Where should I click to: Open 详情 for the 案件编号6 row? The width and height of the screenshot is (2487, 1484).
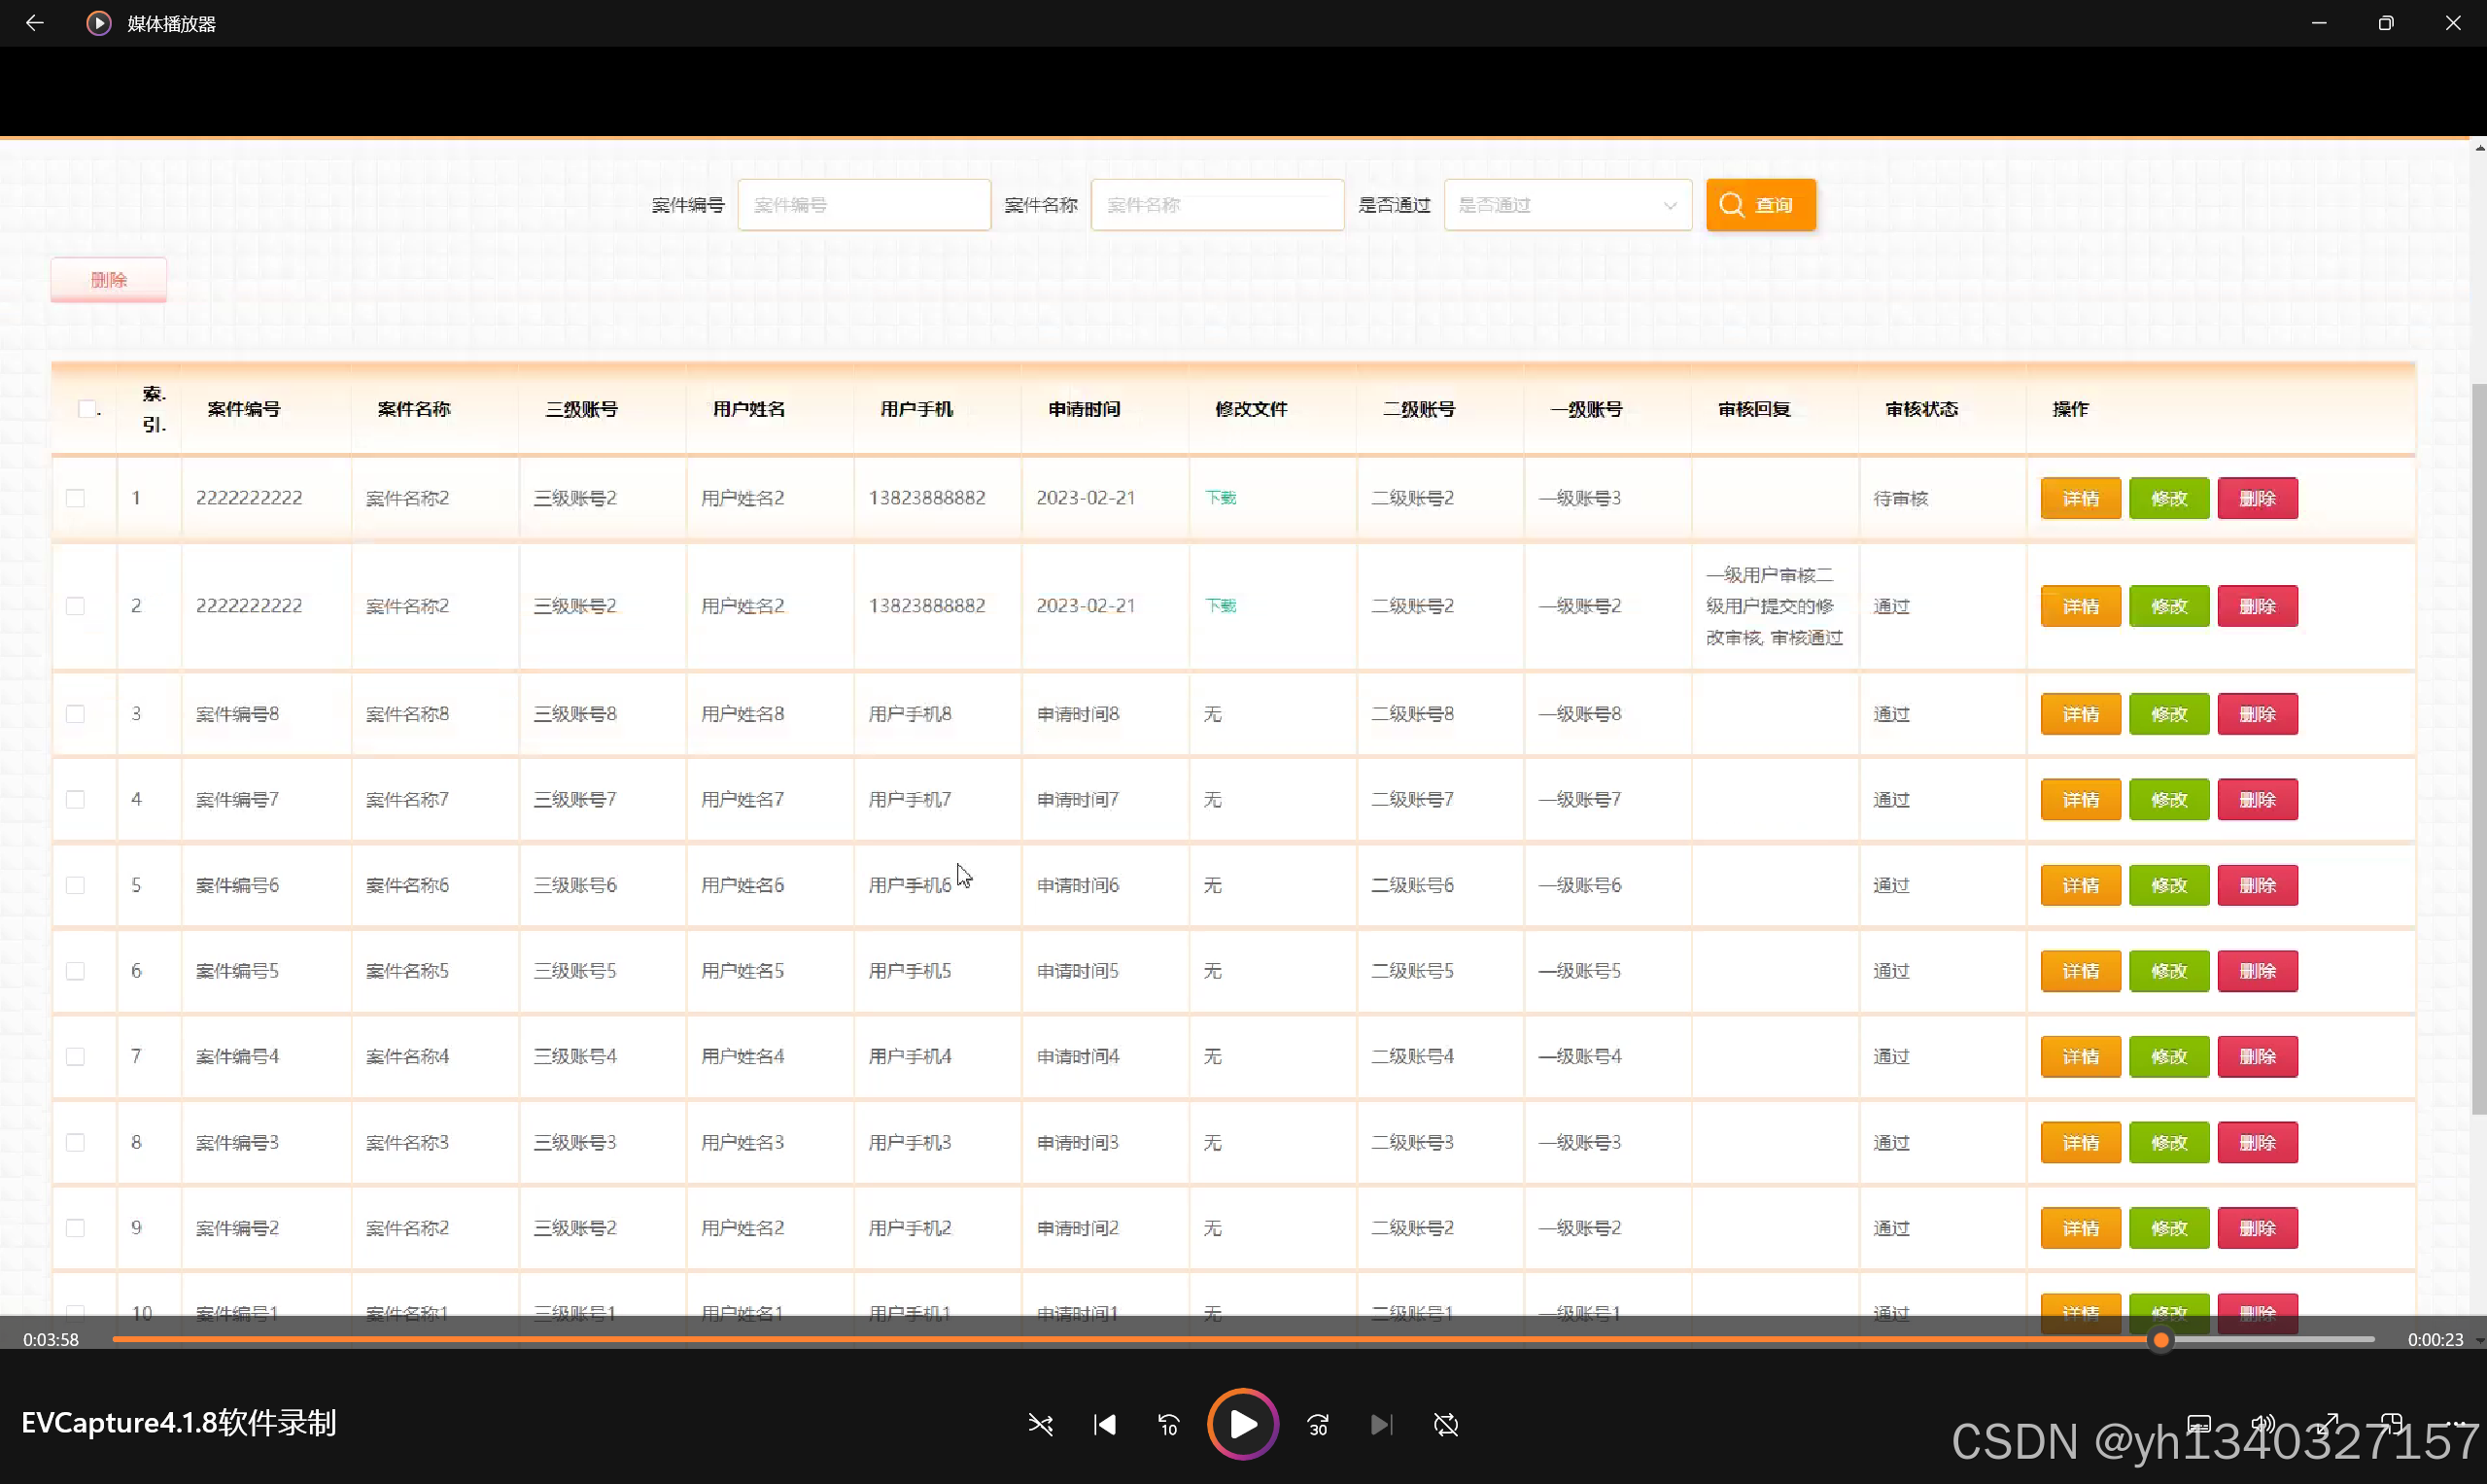coord(2080,886)
